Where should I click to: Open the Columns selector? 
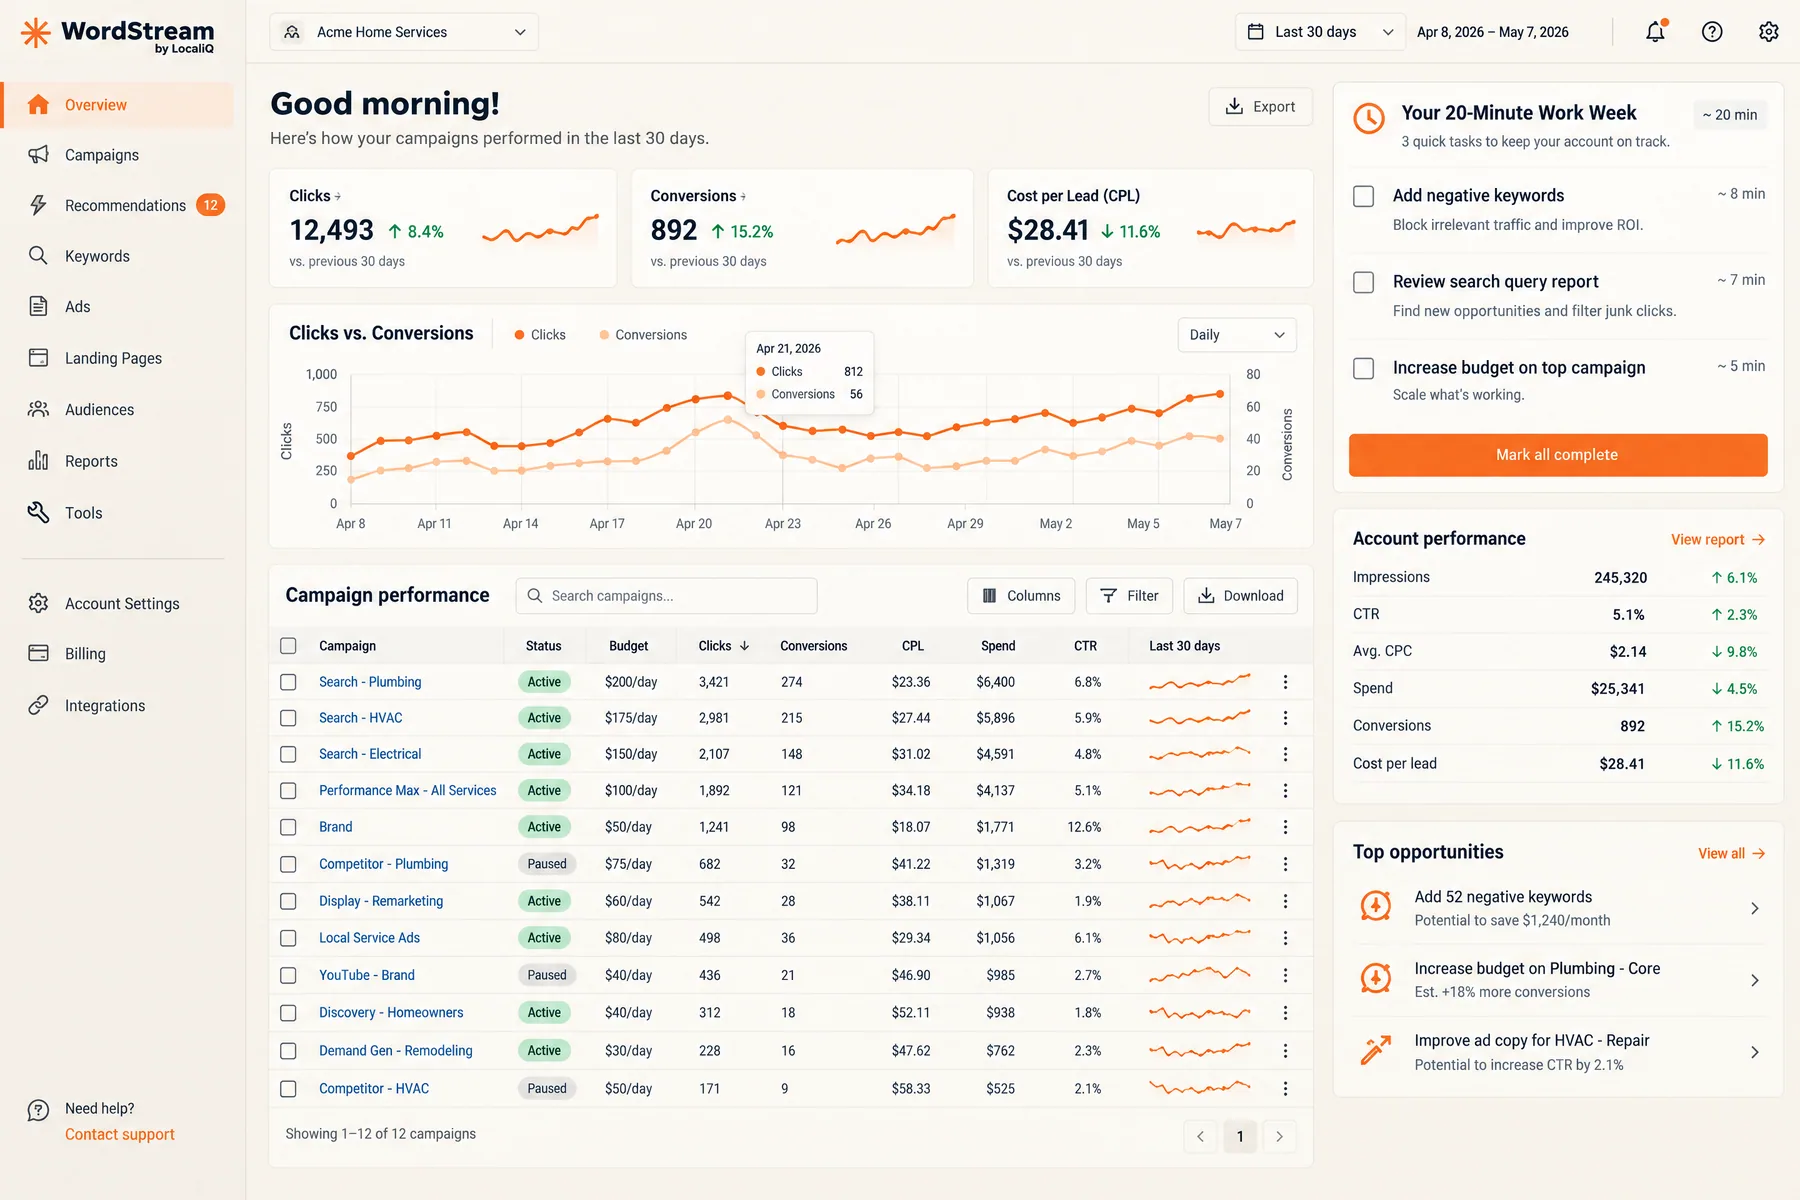[x=1021, y=596]
